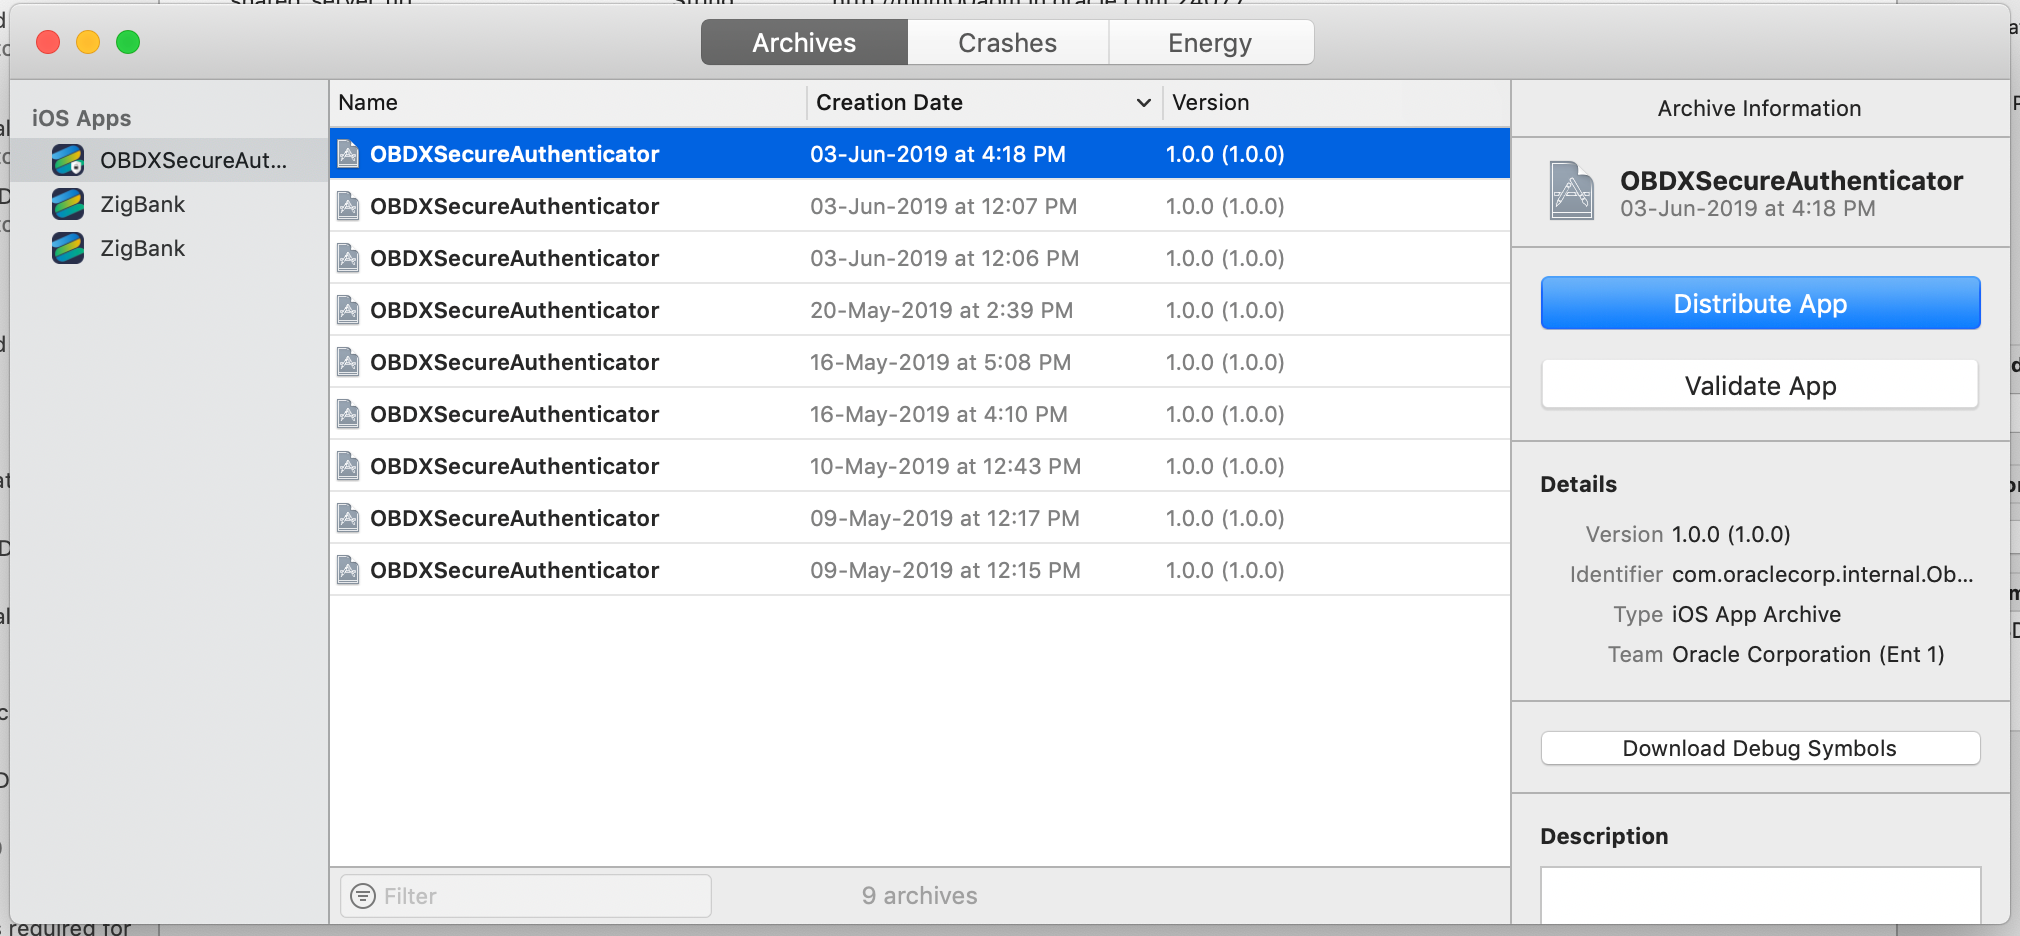Select archive name dated 03-Jun-2019 at 4:18 PM
Image resolution: width=2020 pixels, height=936 pixels.
514,154
